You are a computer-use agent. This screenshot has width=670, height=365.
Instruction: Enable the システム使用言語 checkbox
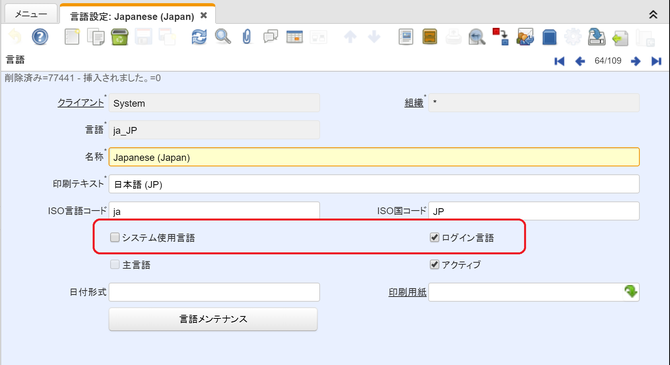click(x=115, y=237)
